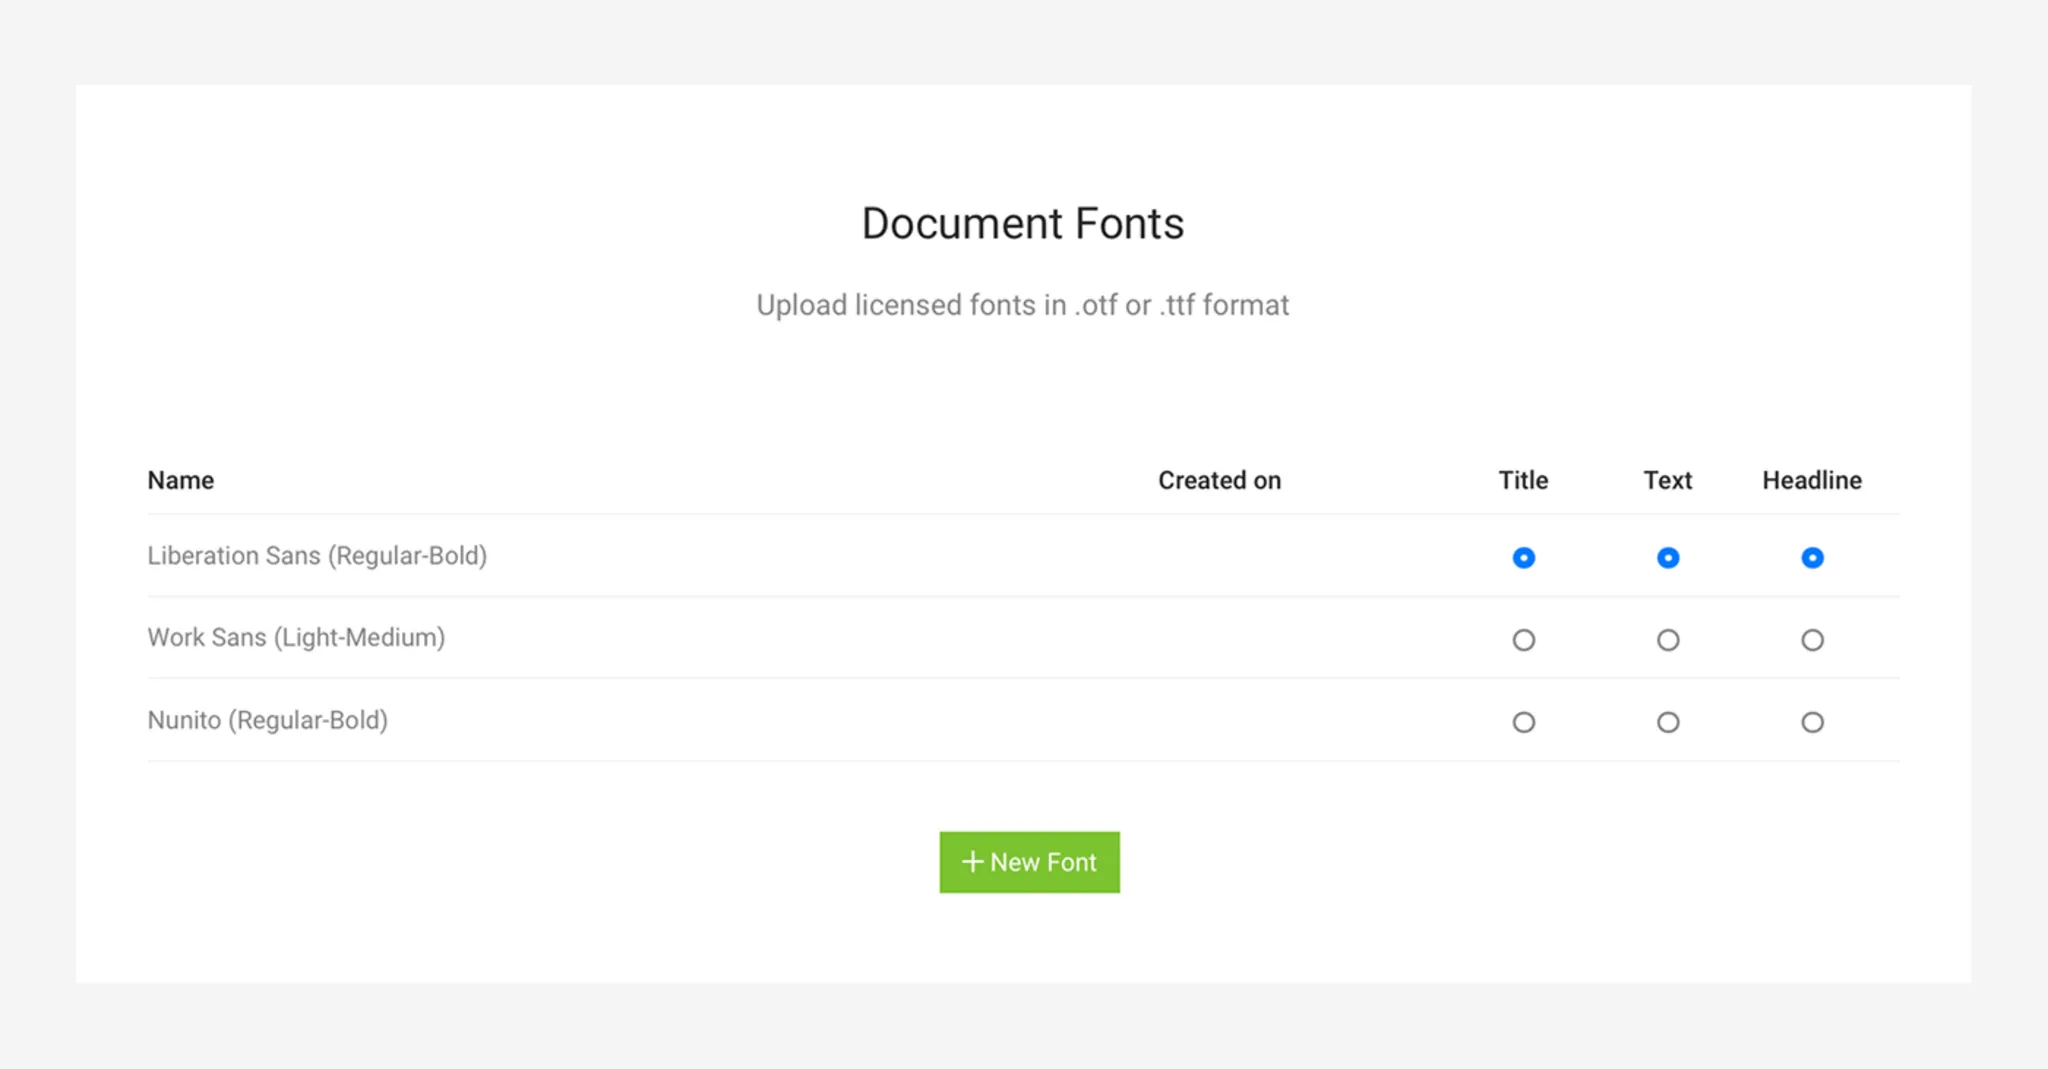Screen dimensions: 2048x1069
Task: Choose Nunito for the Title font
Action: tap(1523, 722)
